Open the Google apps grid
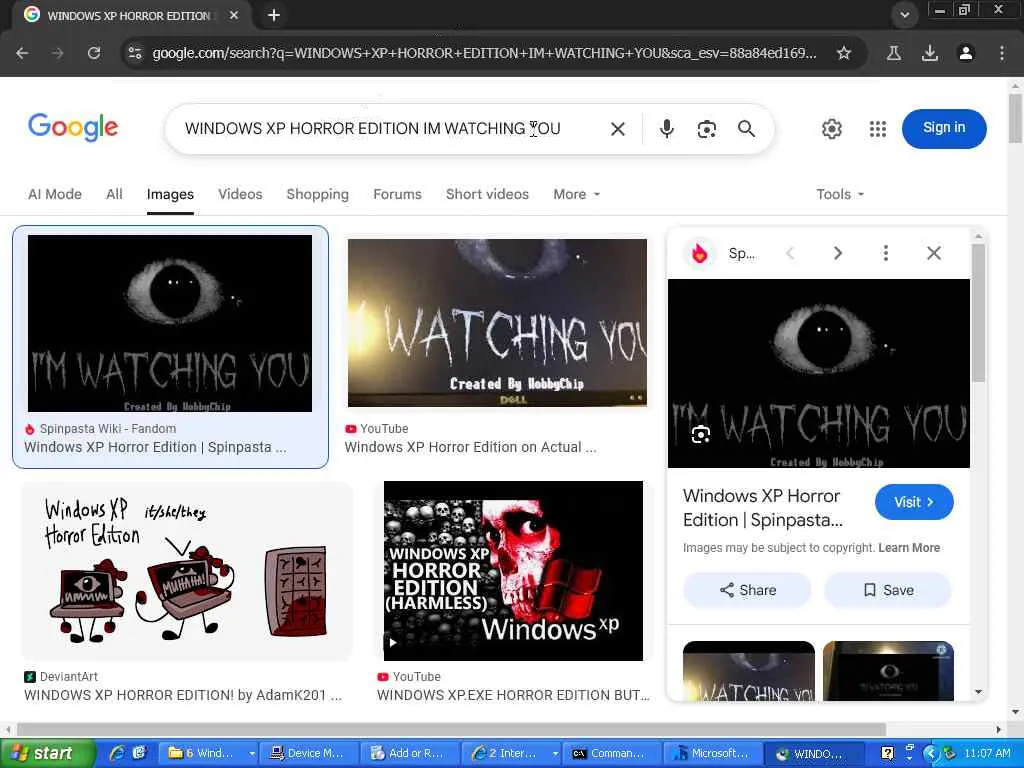1024x768 pixels. [878, 129]
